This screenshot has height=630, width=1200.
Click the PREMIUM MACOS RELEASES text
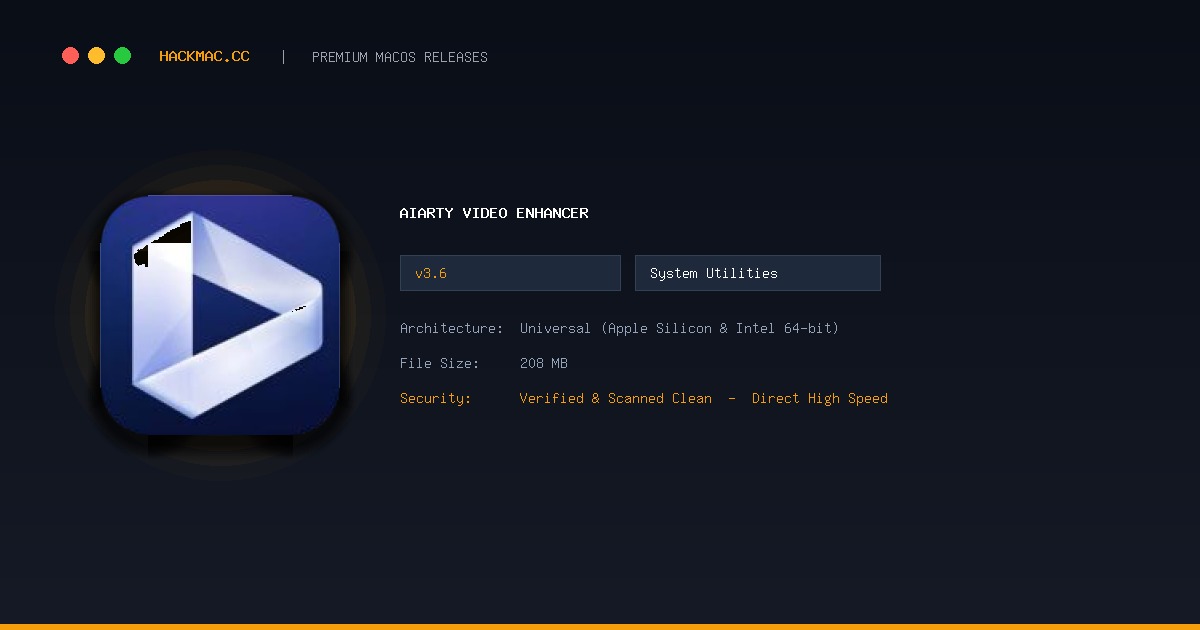pos(400,57)
